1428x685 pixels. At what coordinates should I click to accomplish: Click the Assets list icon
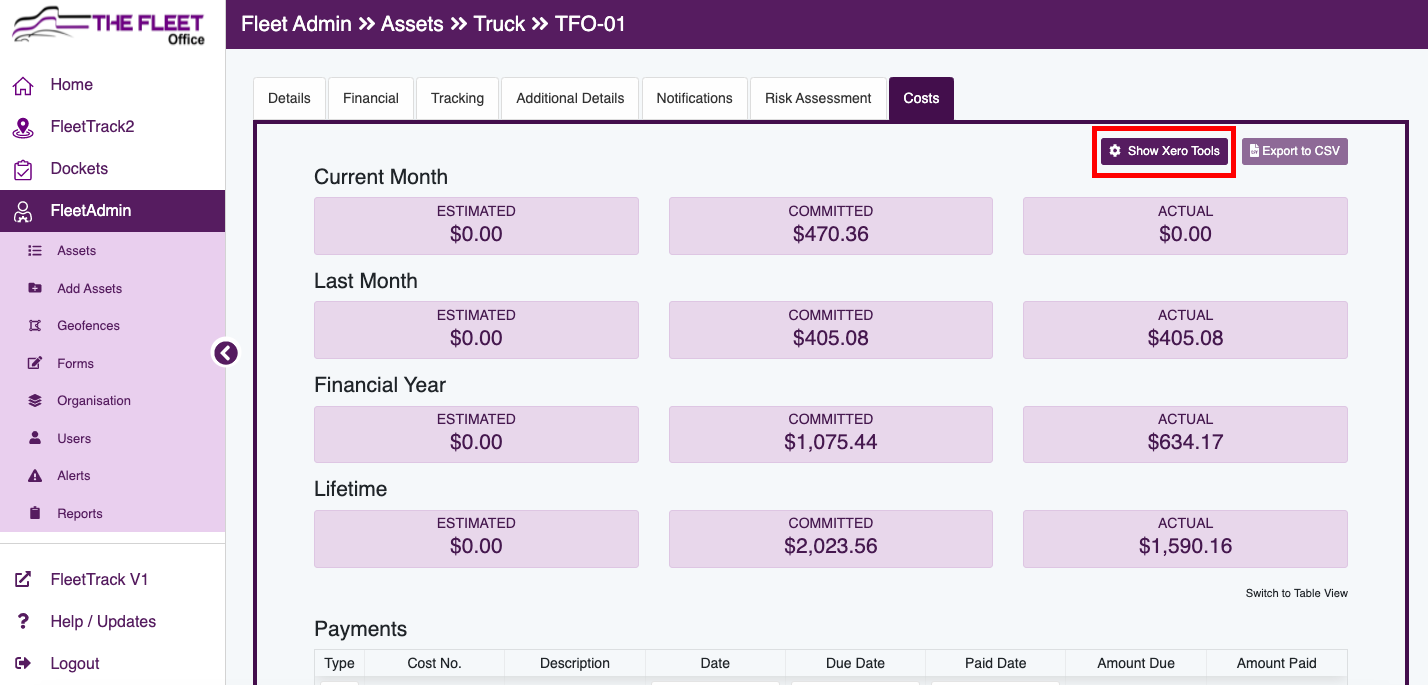35,251
